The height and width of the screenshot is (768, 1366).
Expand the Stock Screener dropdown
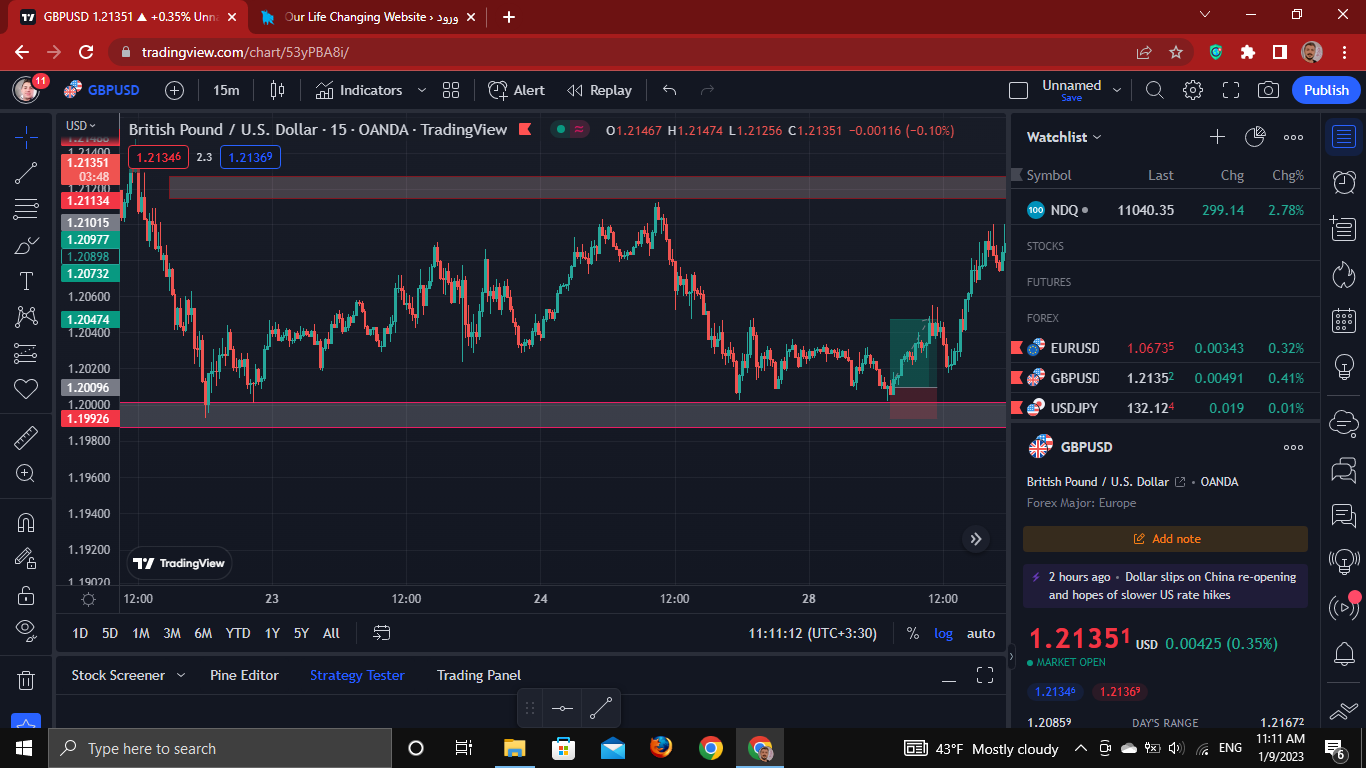[x=181, y=675]
